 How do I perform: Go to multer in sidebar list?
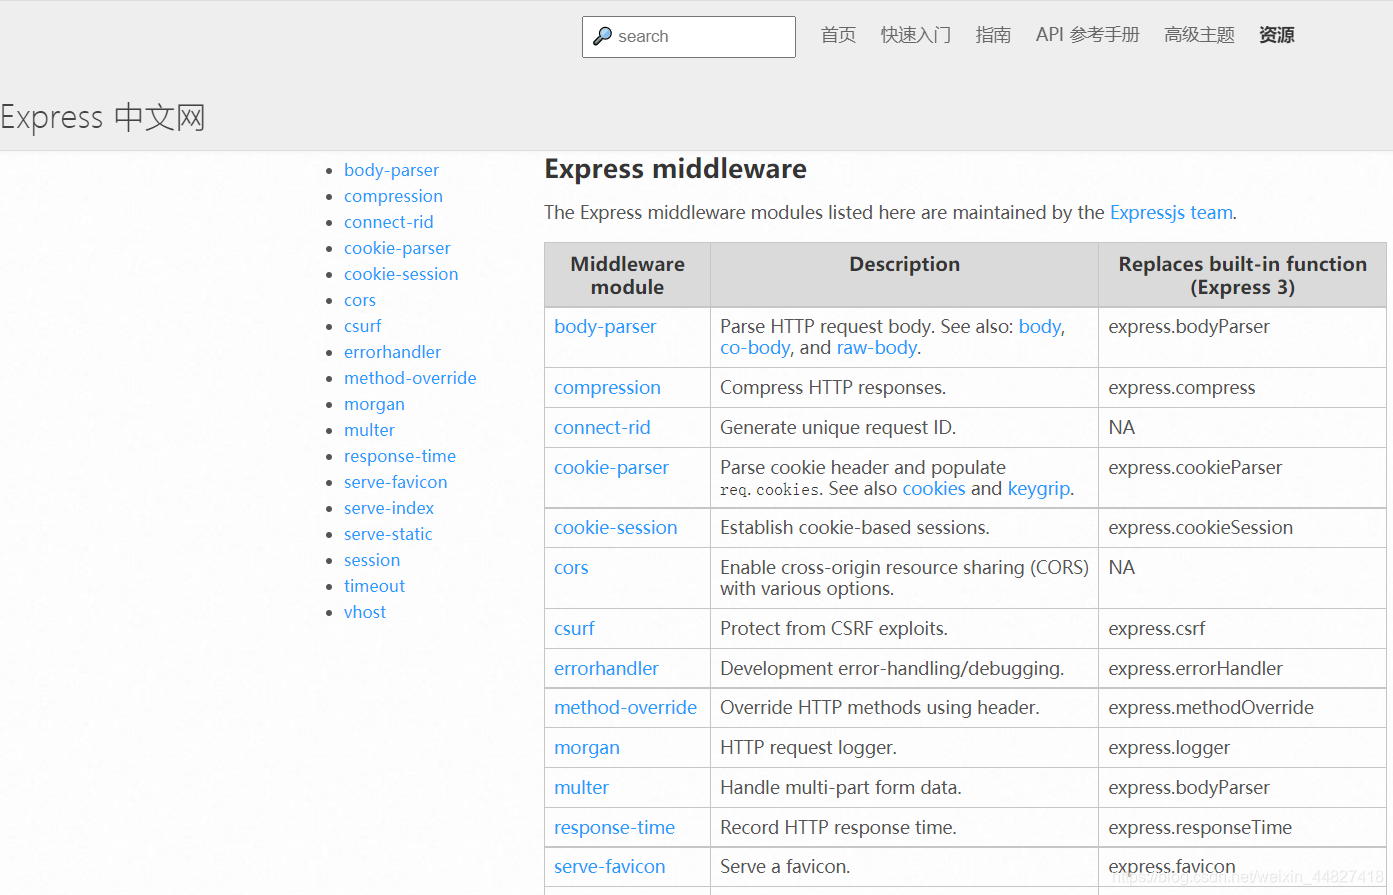point(369,430)
